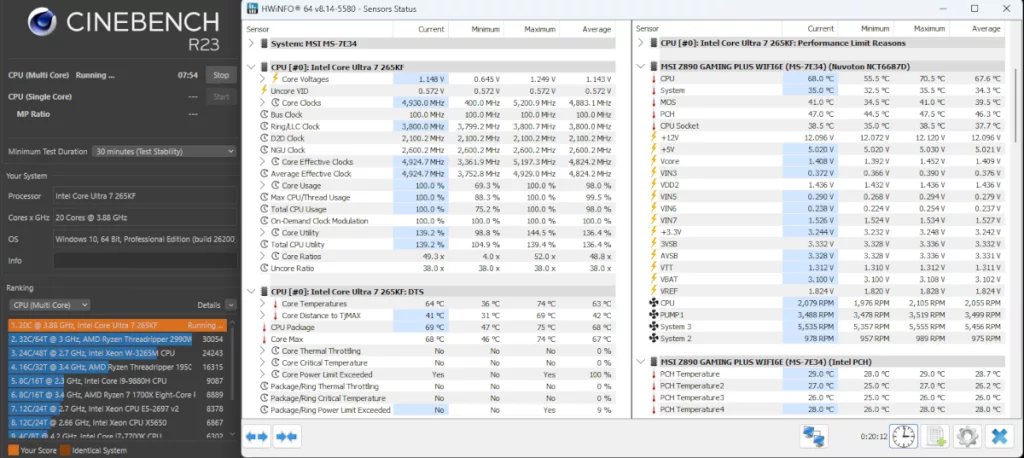
Task: Click the scrollbar of the Nuvoton sensor pane
Action: [1015, 105]
